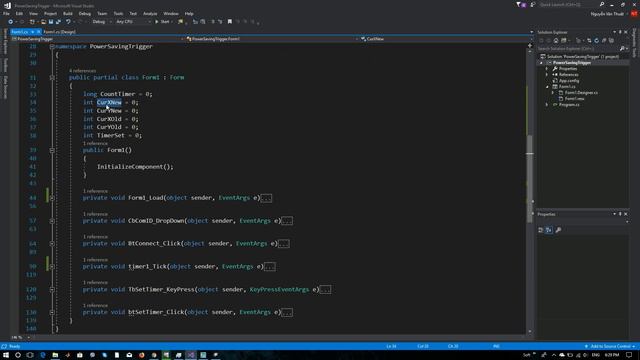640x360 pixels.
Task: Click Add to Source Control in status bar
Action: (610, 347)
